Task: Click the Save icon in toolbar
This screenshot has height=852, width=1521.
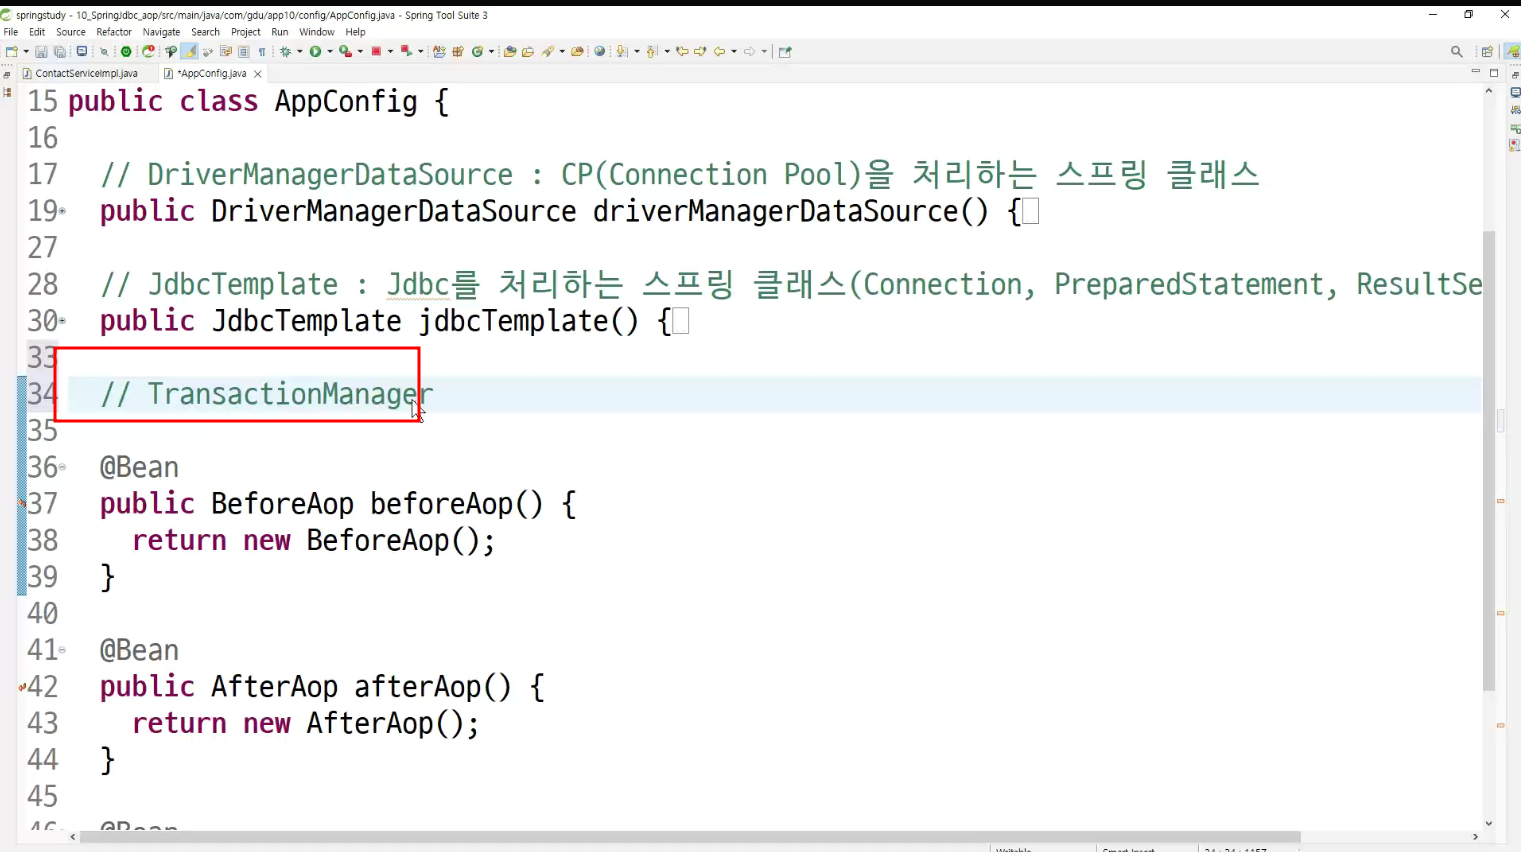Action: click(41, 51)
